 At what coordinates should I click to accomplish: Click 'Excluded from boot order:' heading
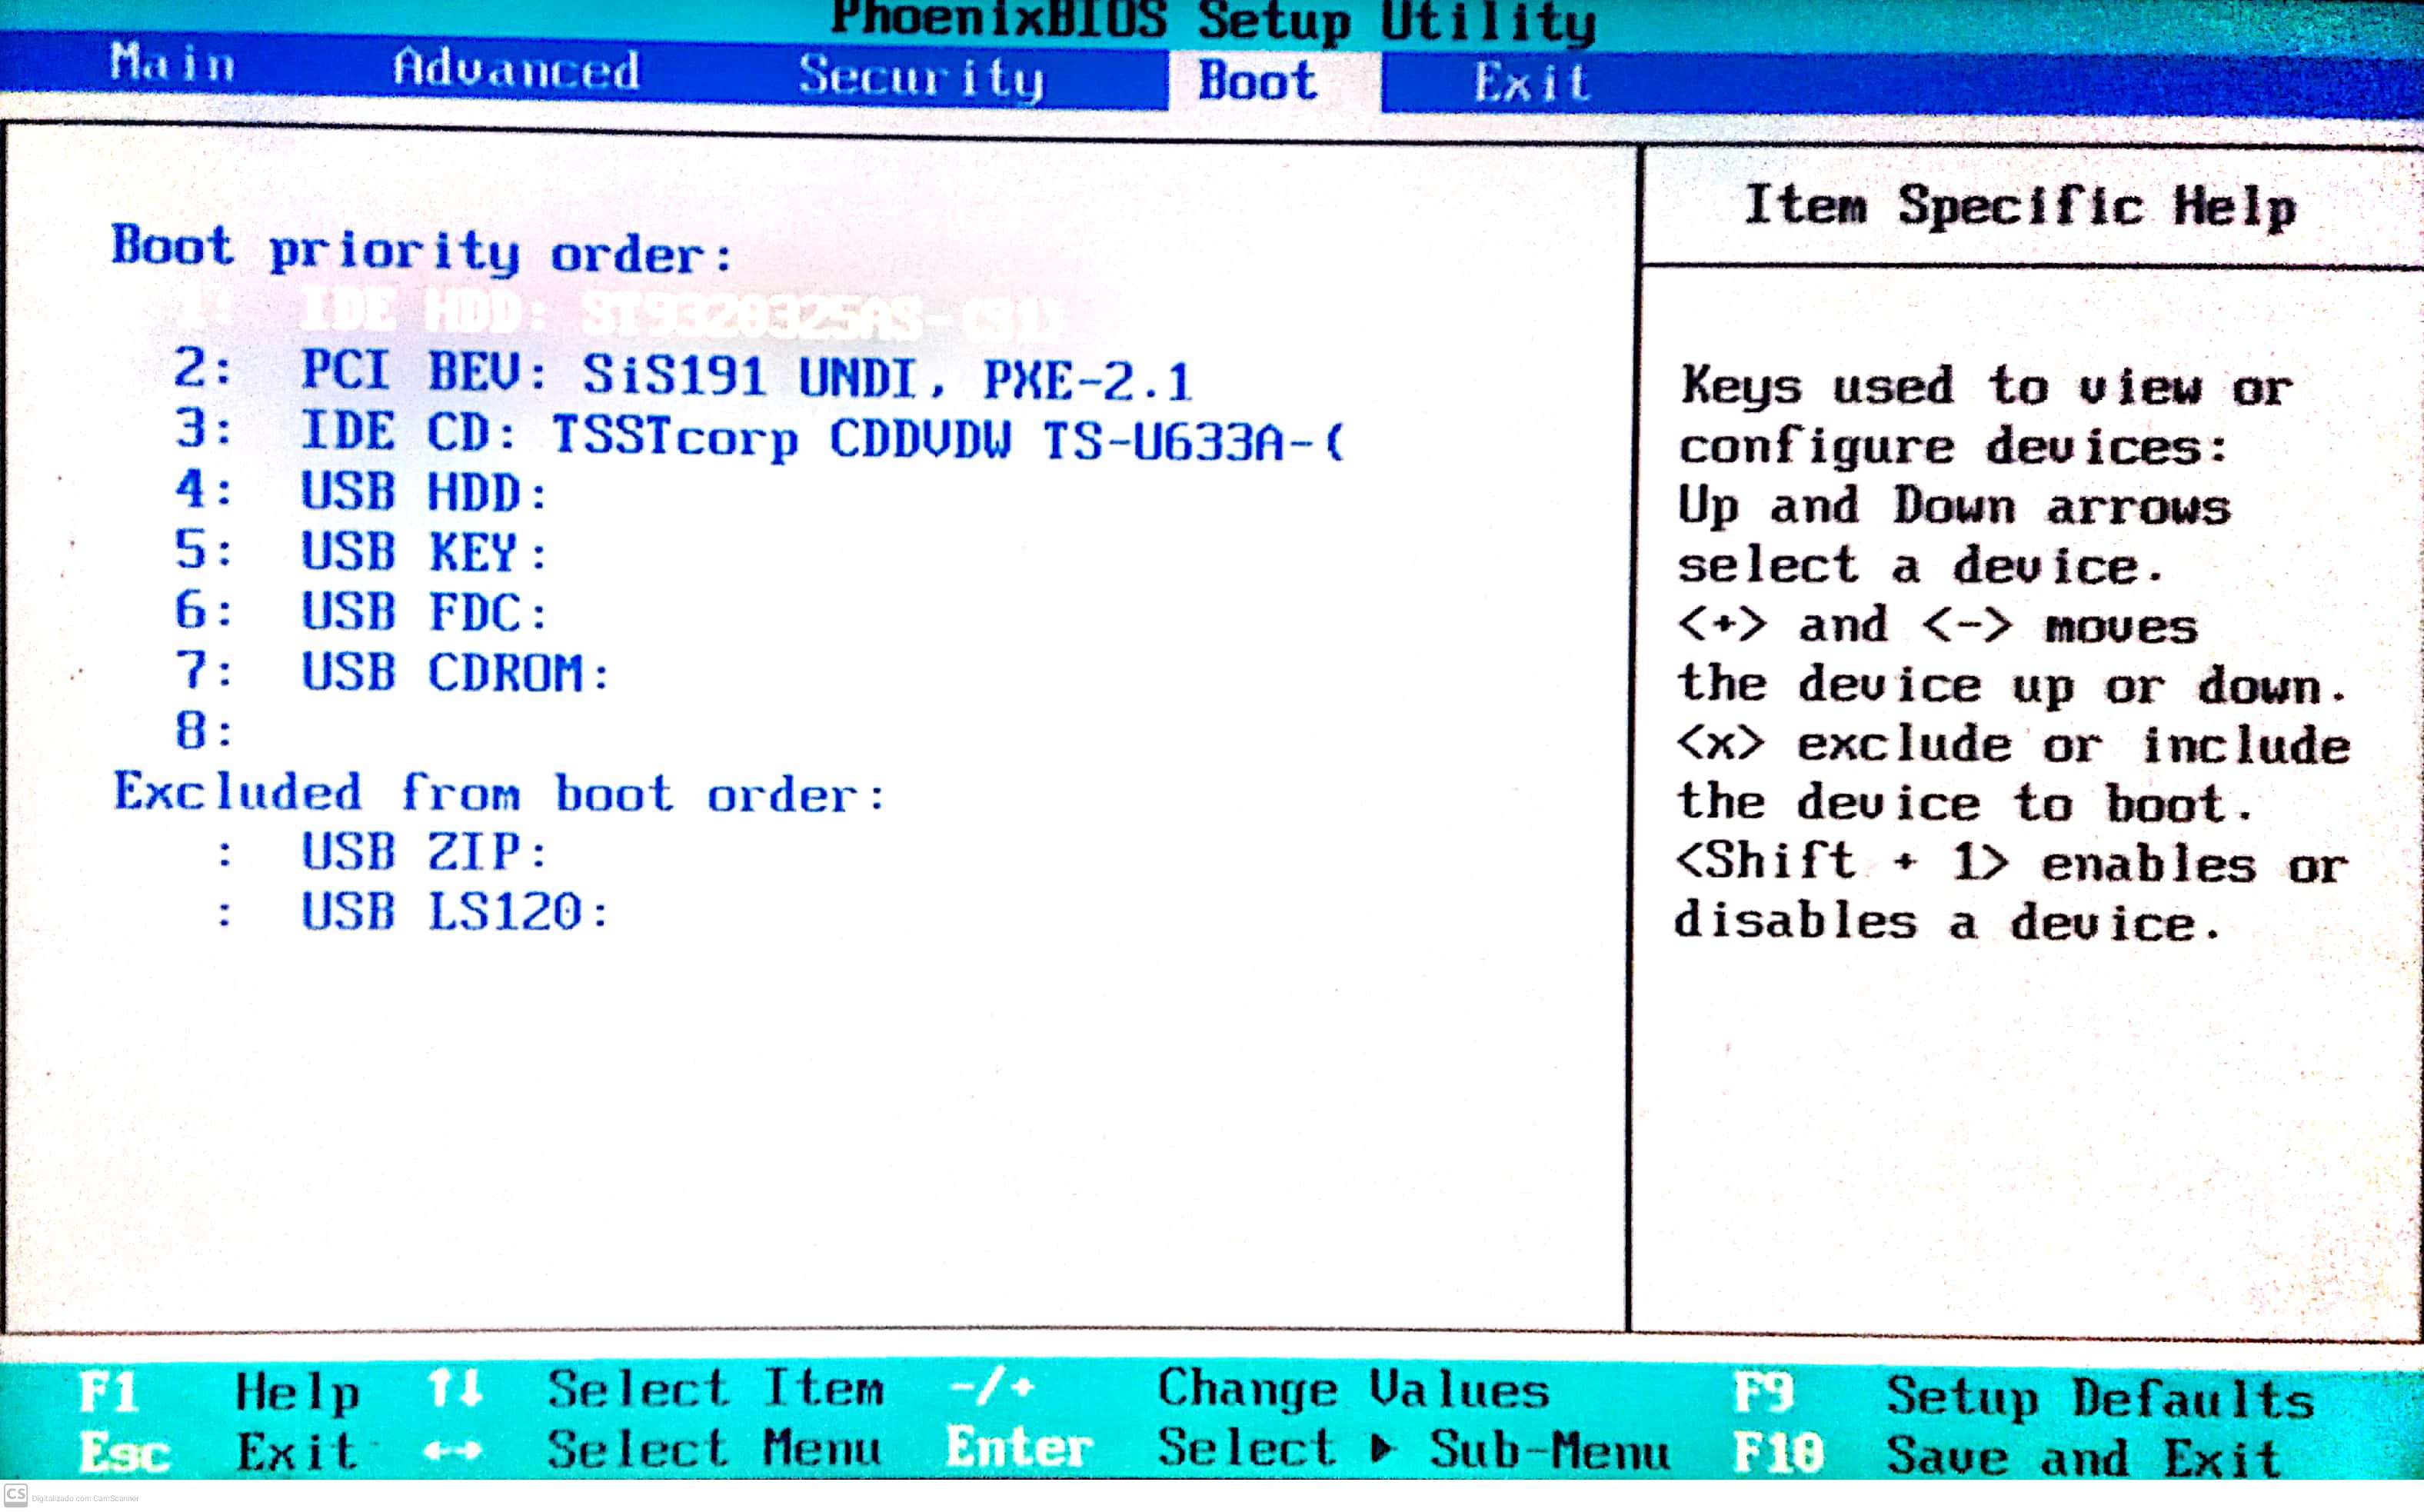point(500,793)
